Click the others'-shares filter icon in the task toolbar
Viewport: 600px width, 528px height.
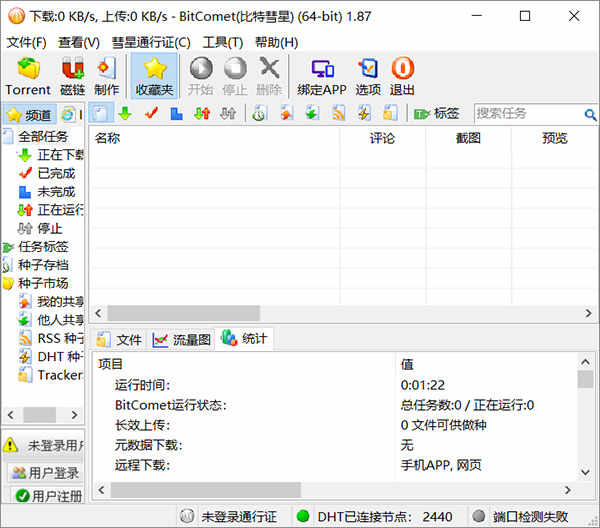(x=313, y=114)
